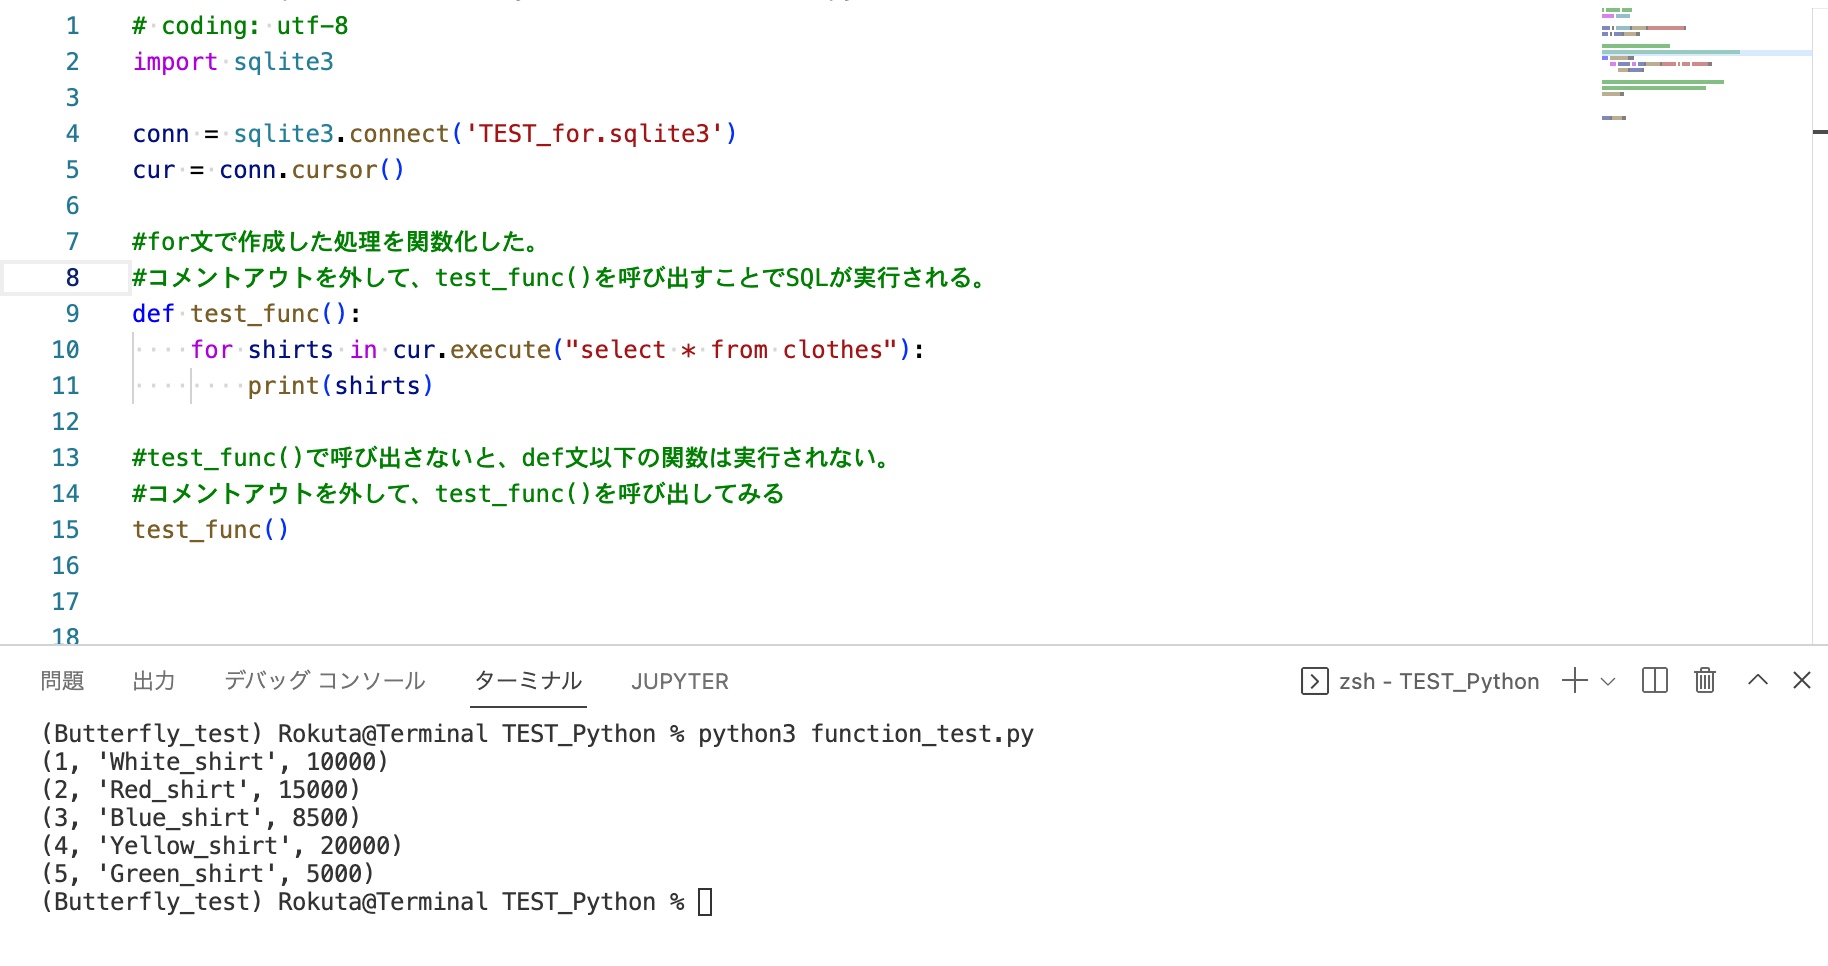Click line number 9 in gutter
This screenshot has height=966, width=1828.
coord(72,314)
